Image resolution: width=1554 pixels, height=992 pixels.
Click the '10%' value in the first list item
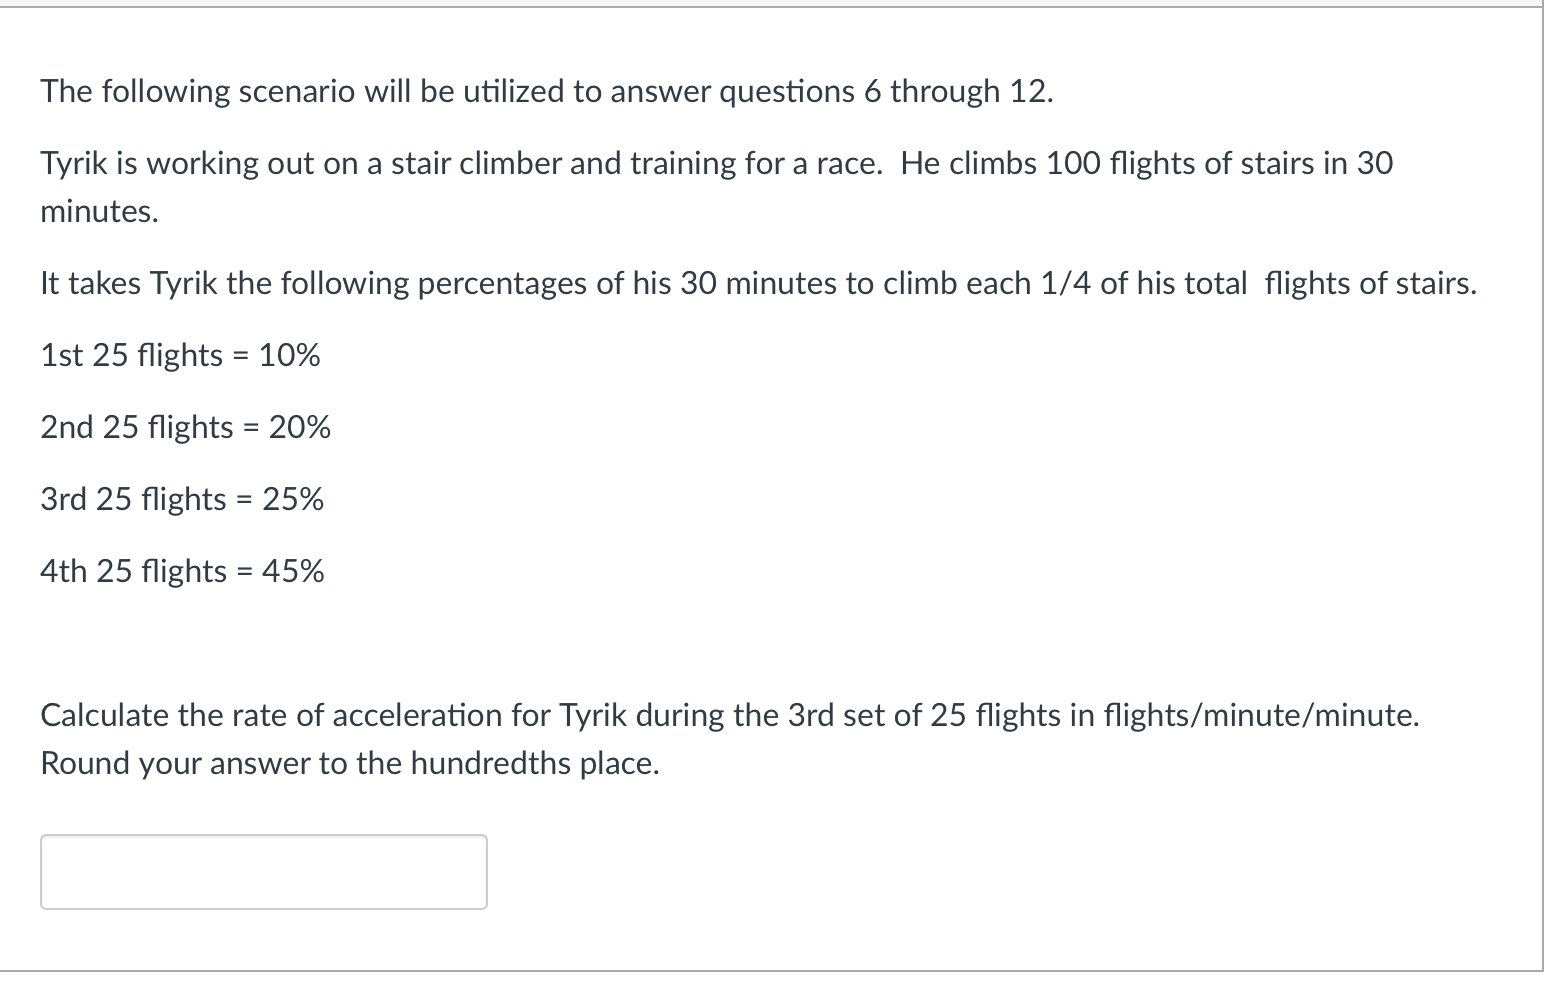pos(292,355)
